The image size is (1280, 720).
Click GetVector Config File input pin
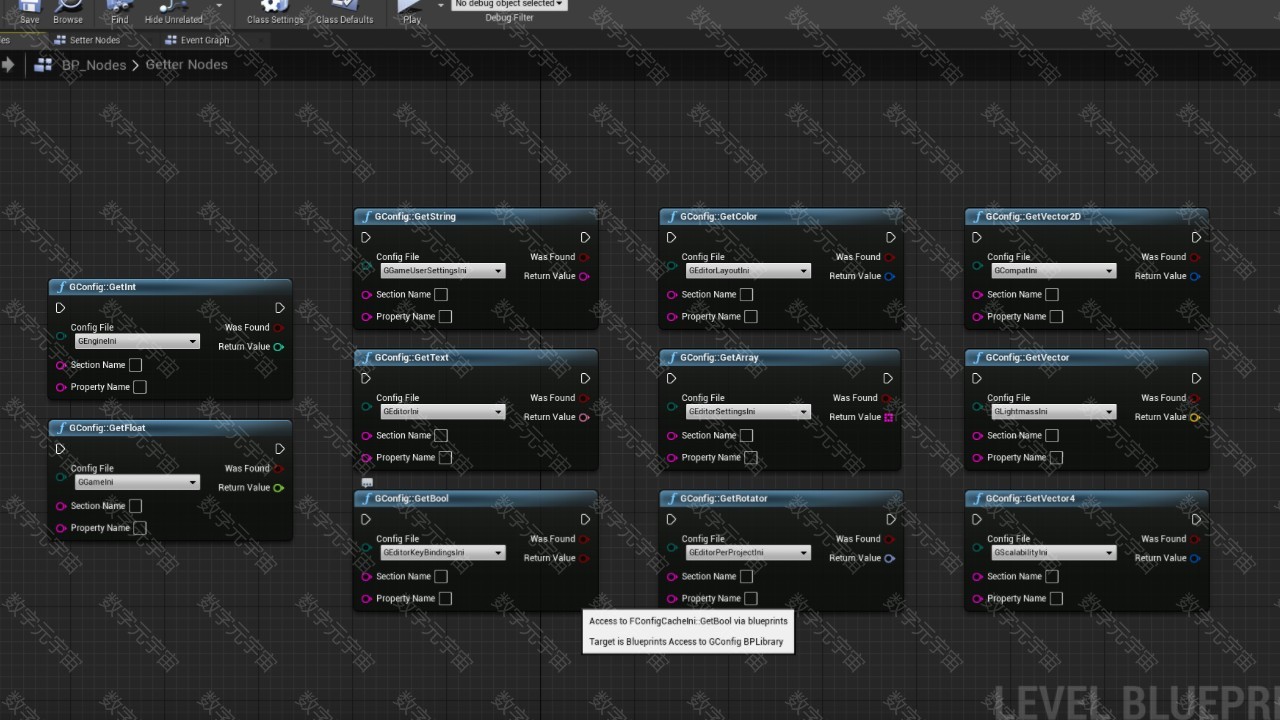[977, 407]
